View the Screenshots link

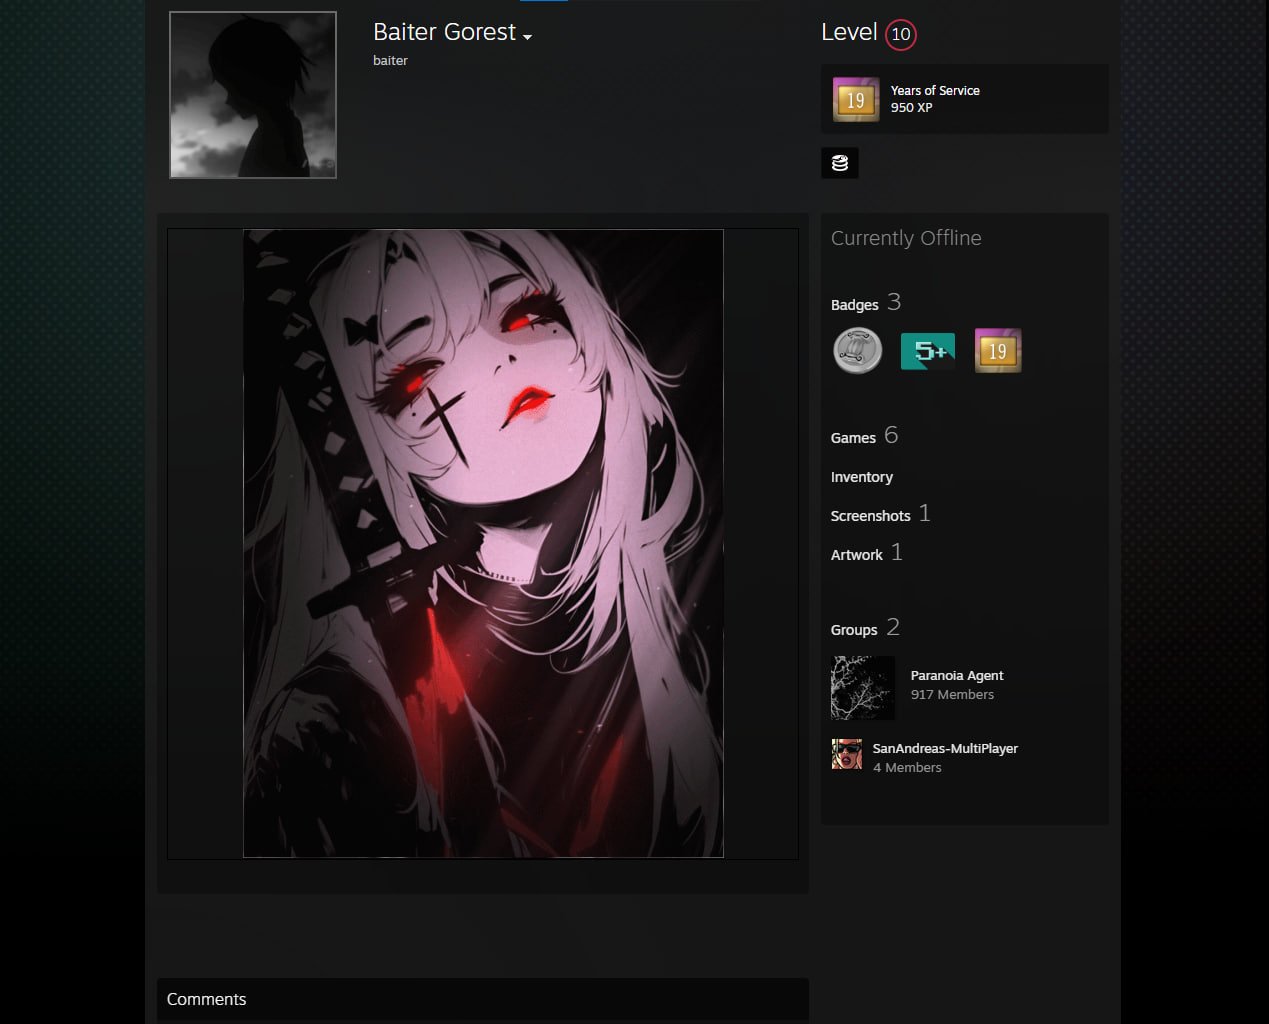click(x=870, y=516)
